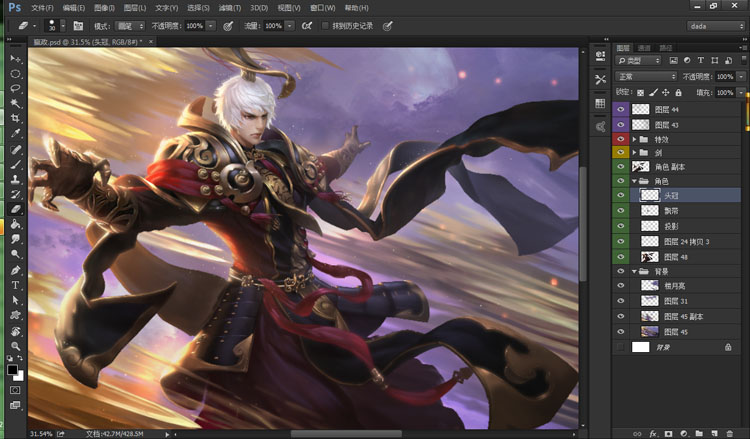Open the layer style fx menu

click(x=653, y=433)
